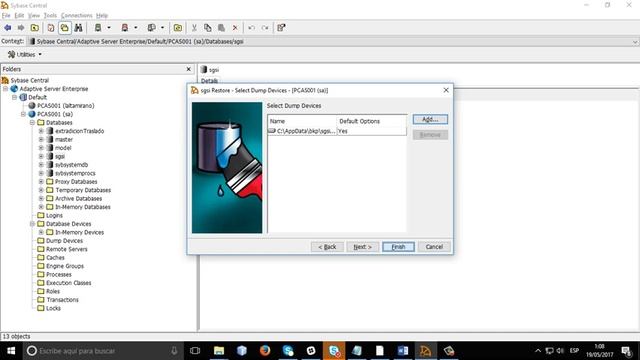The image size is (640, 360).
Task: Open dropdown arrow next to connection profiles icon
Action: [x=162, y=28]
